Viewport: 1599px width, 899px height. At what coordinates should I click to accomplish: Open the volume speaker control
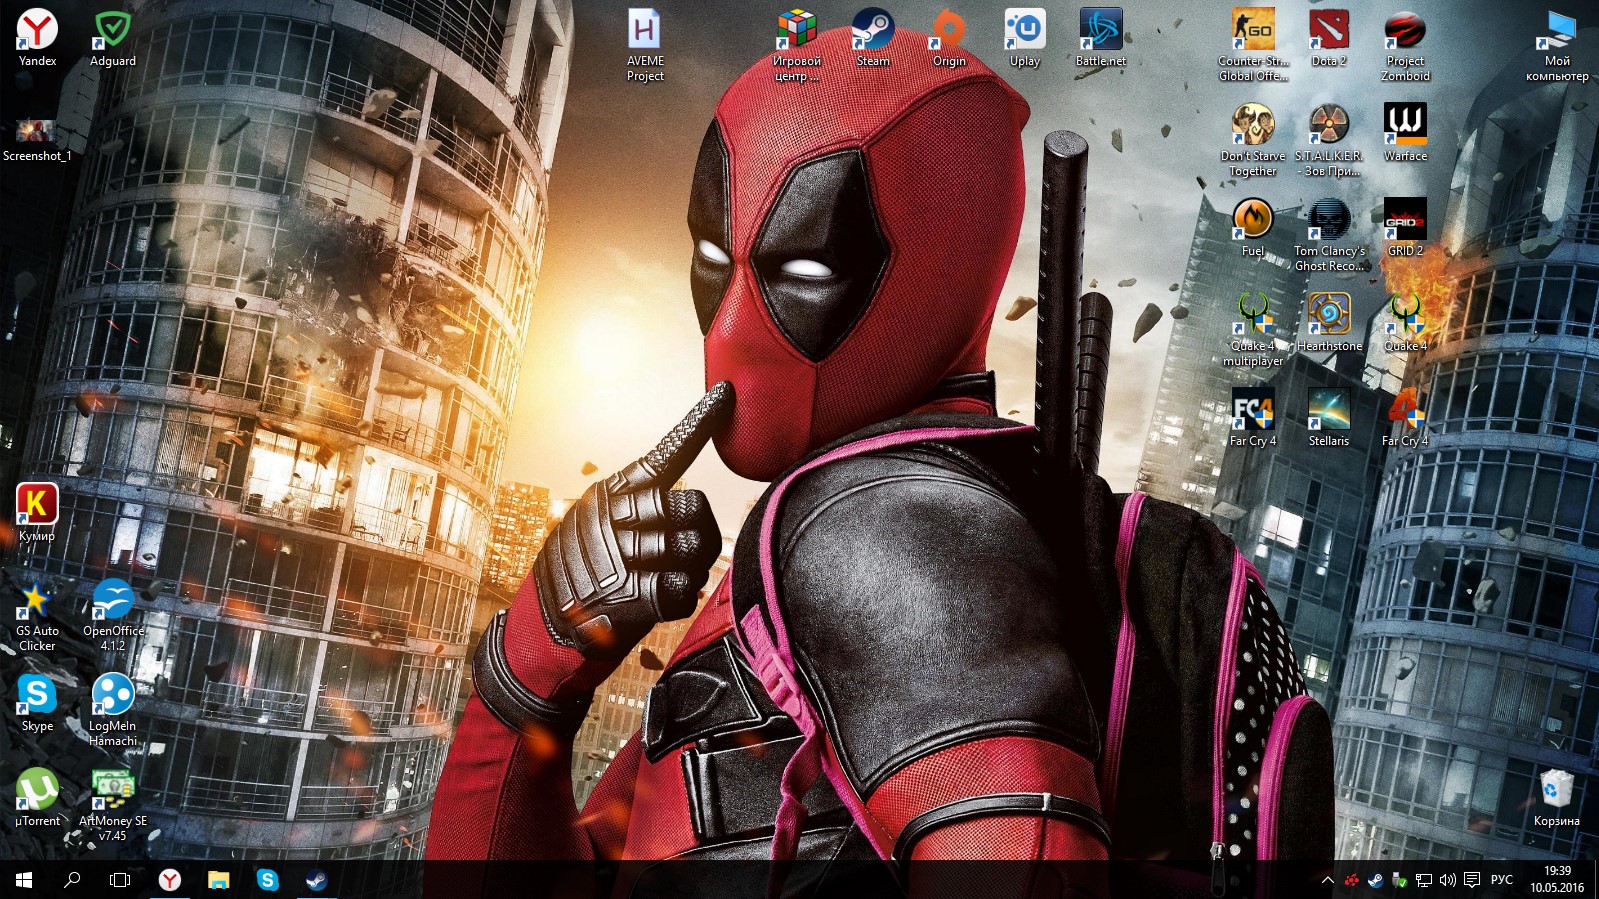pyautogui.click(x=1448, y=880)
